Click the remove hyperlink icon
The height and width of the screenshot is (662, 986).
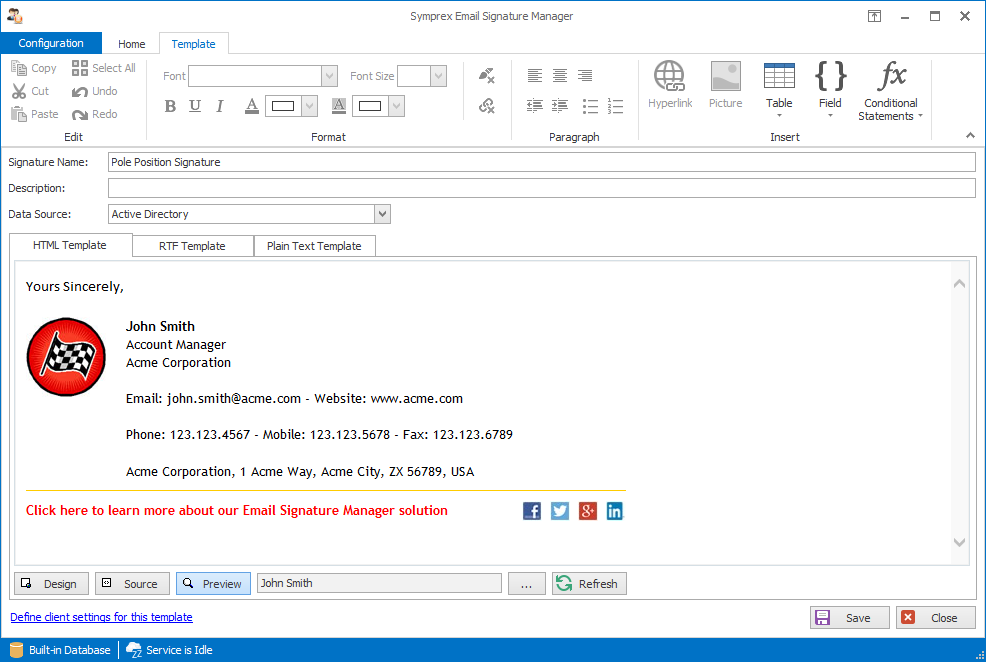pyautogui.click(x=487, y=106)
